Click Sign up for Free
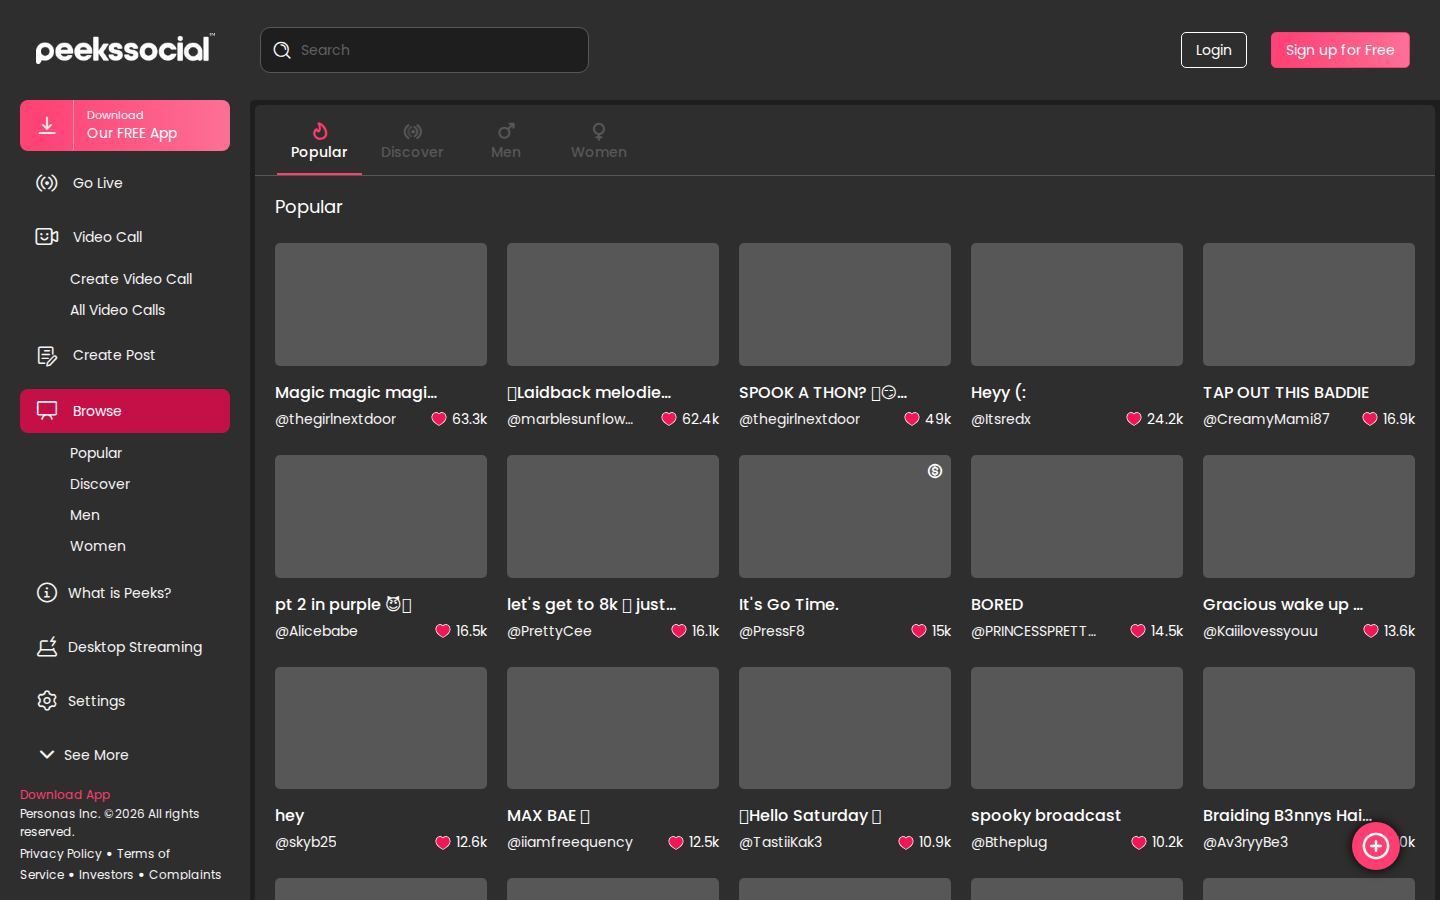Screen dimensions: 1440x900 coord(1340,50)
